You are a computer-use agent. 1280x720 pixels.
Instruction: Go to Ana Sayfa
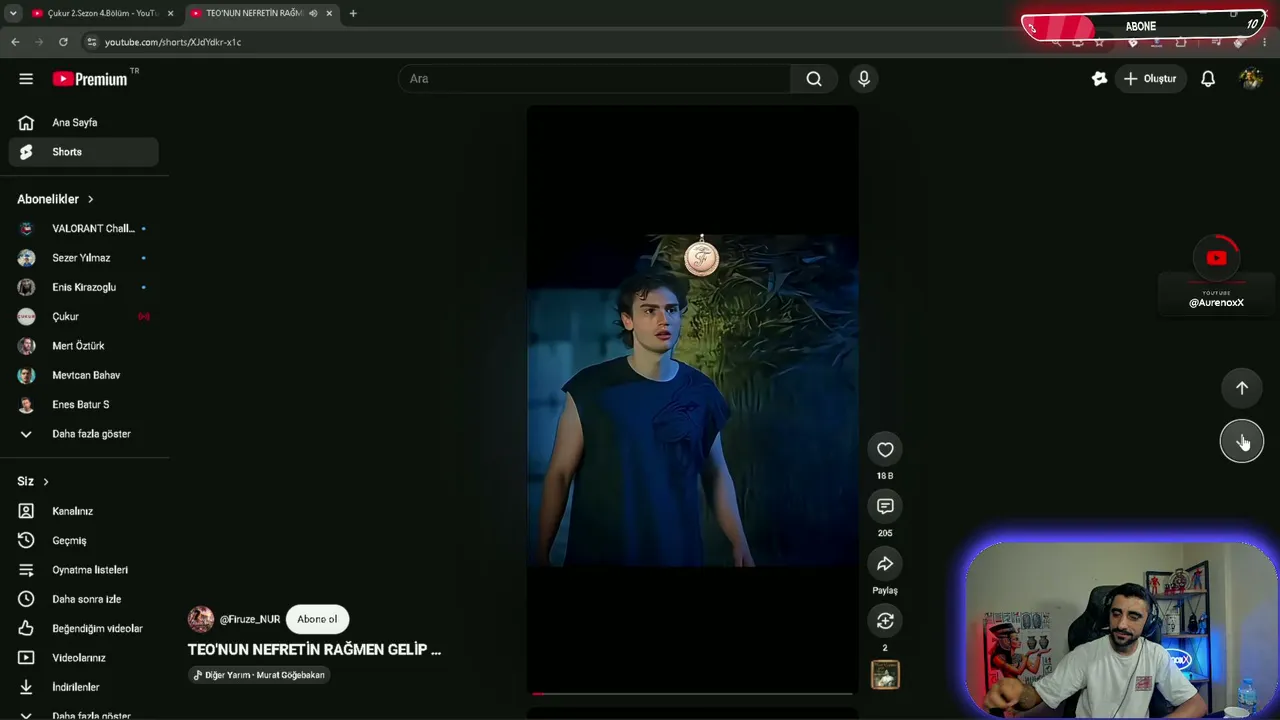pos(84,123)
